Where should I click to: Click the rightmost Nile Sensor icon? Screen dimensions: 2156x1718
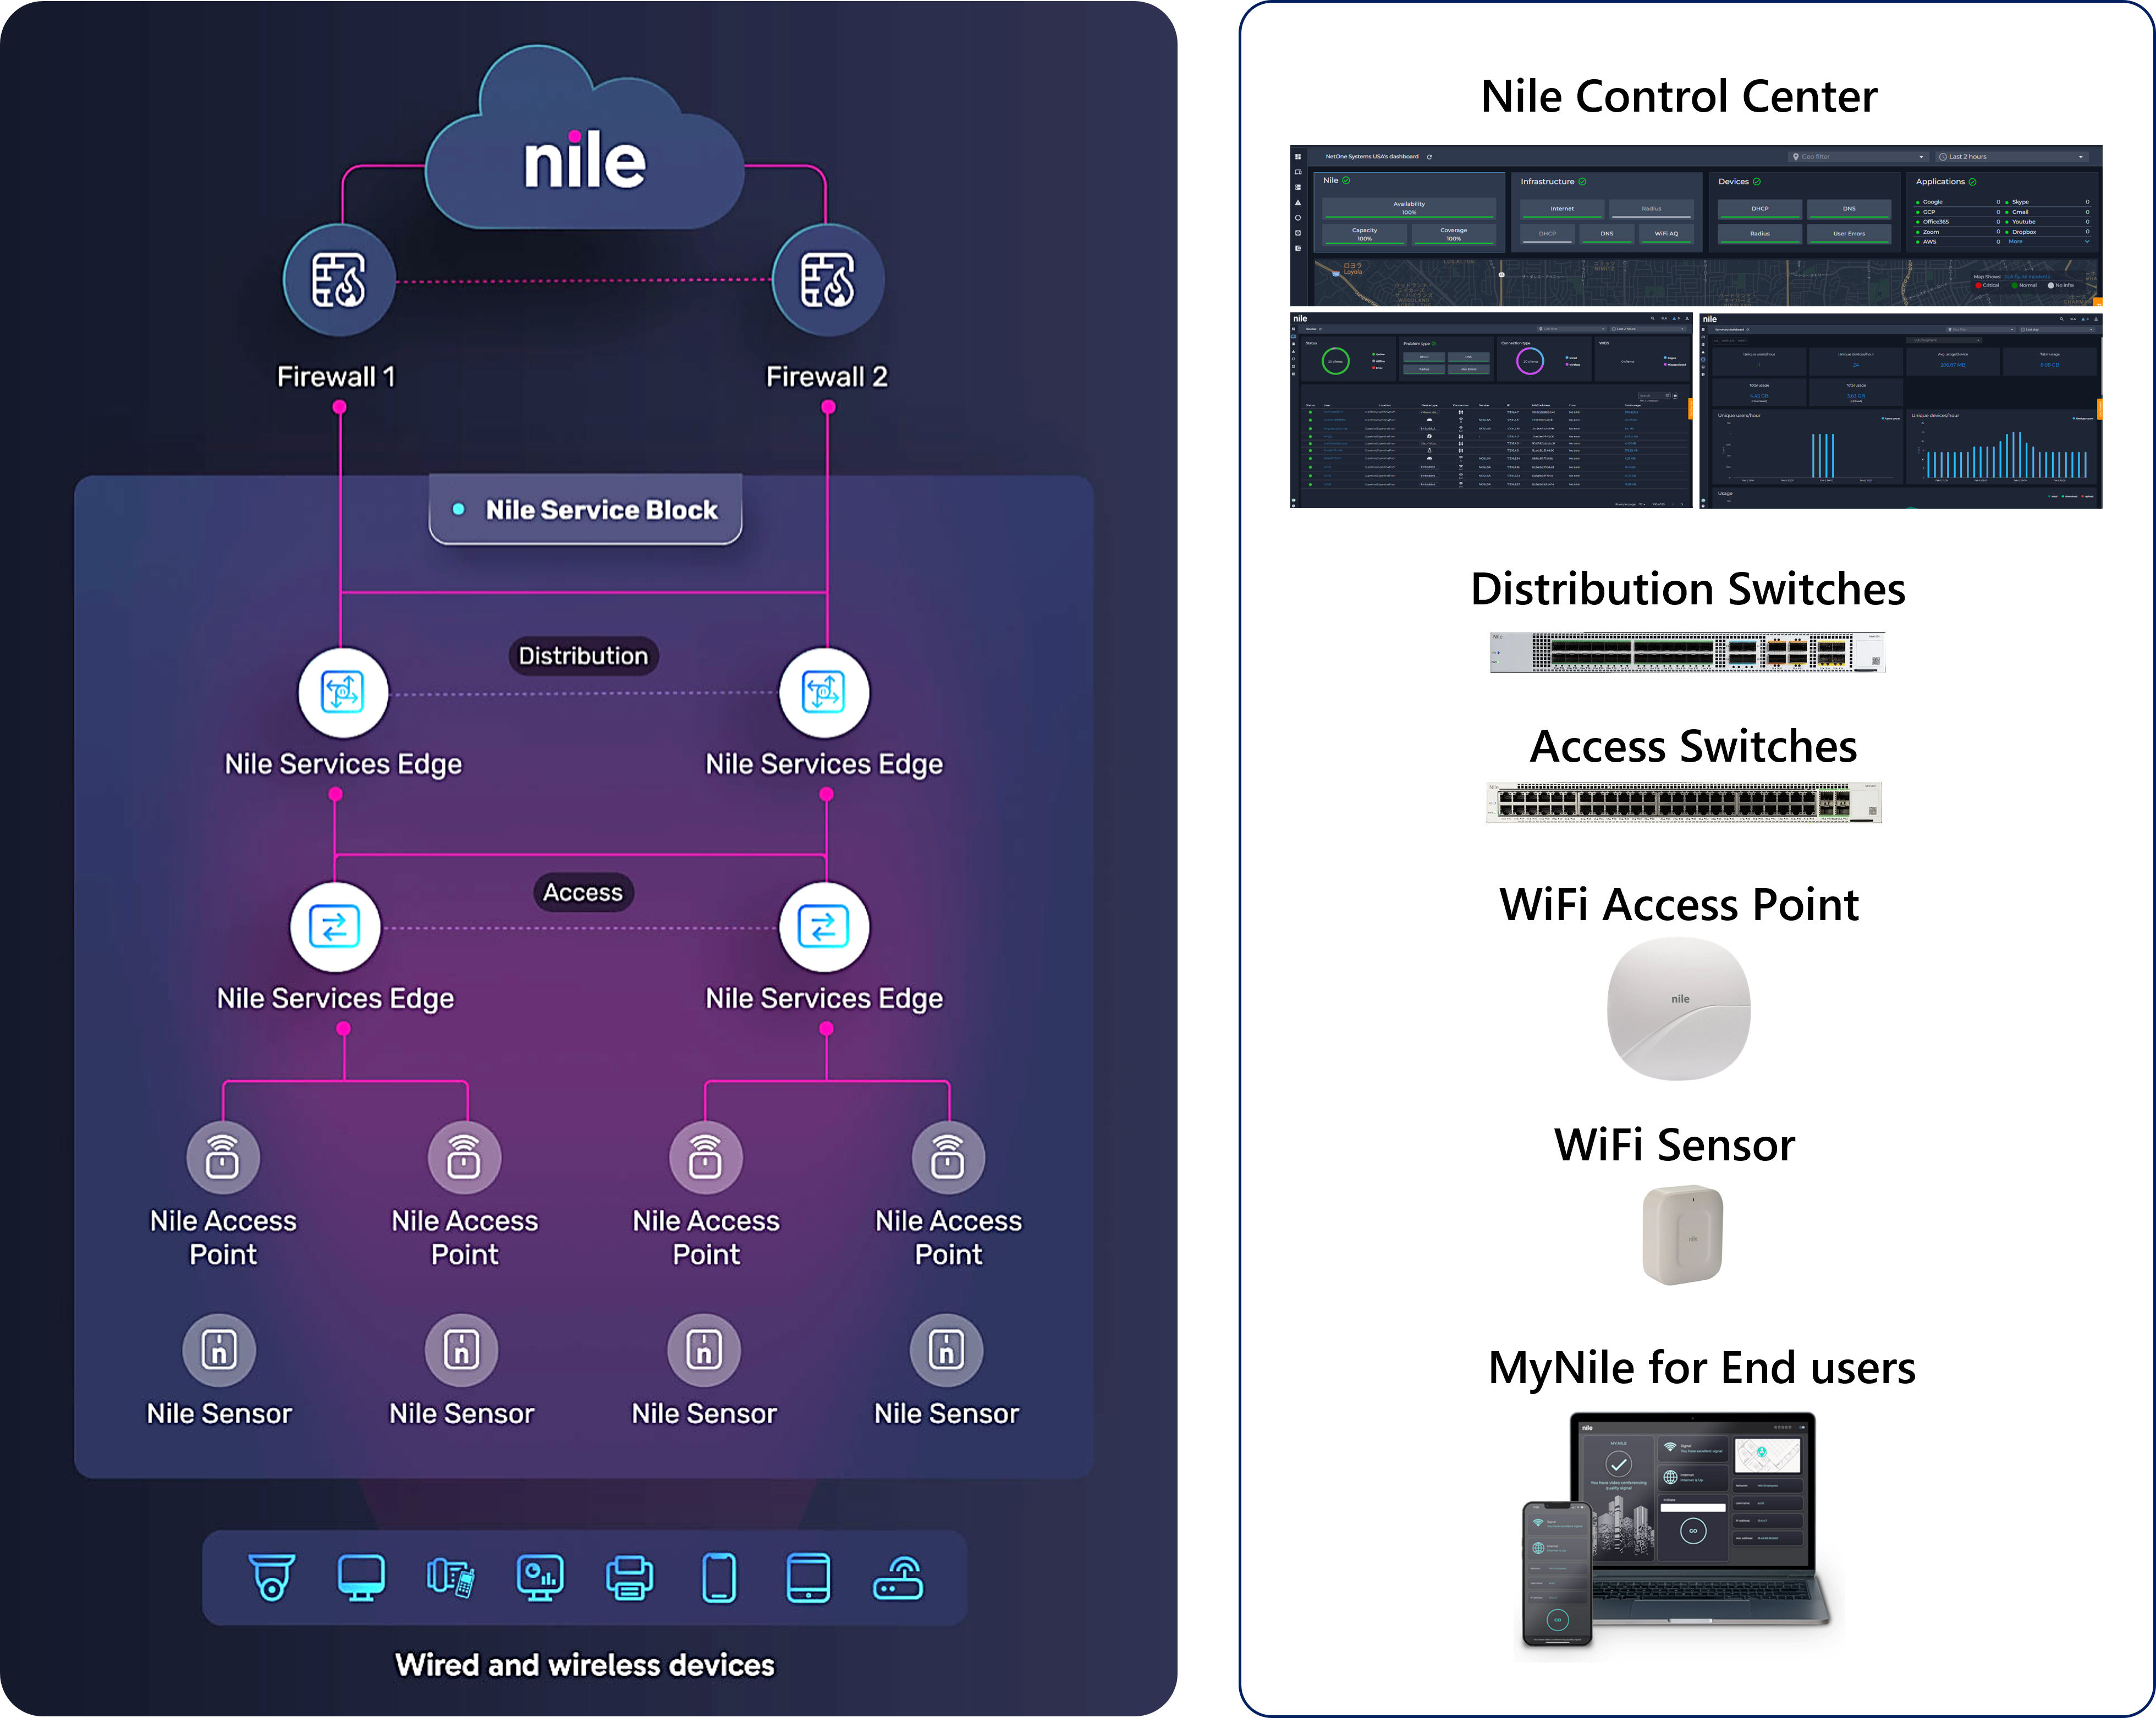pyautogui.click(x=946, y=1350)
